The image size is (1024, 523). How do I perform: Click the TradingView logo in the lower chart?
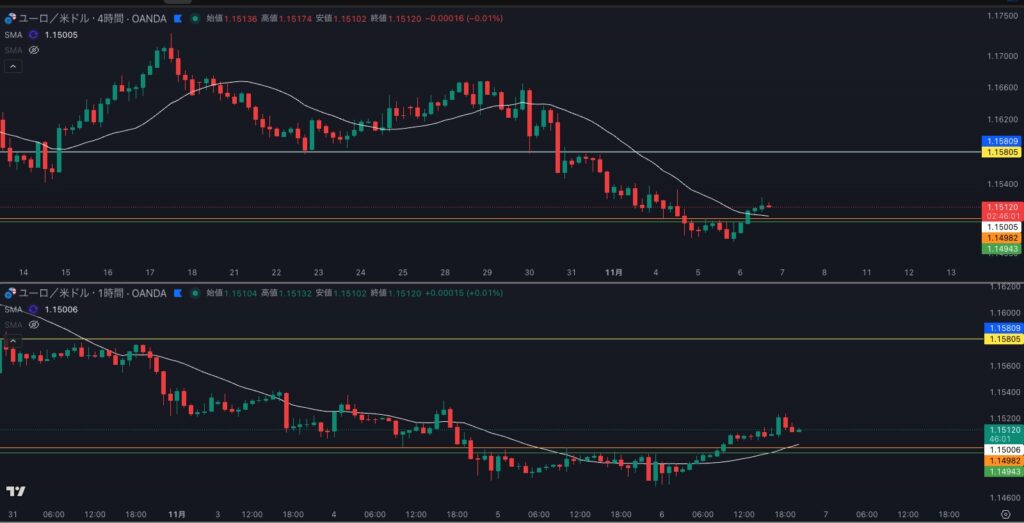(15, 491)
